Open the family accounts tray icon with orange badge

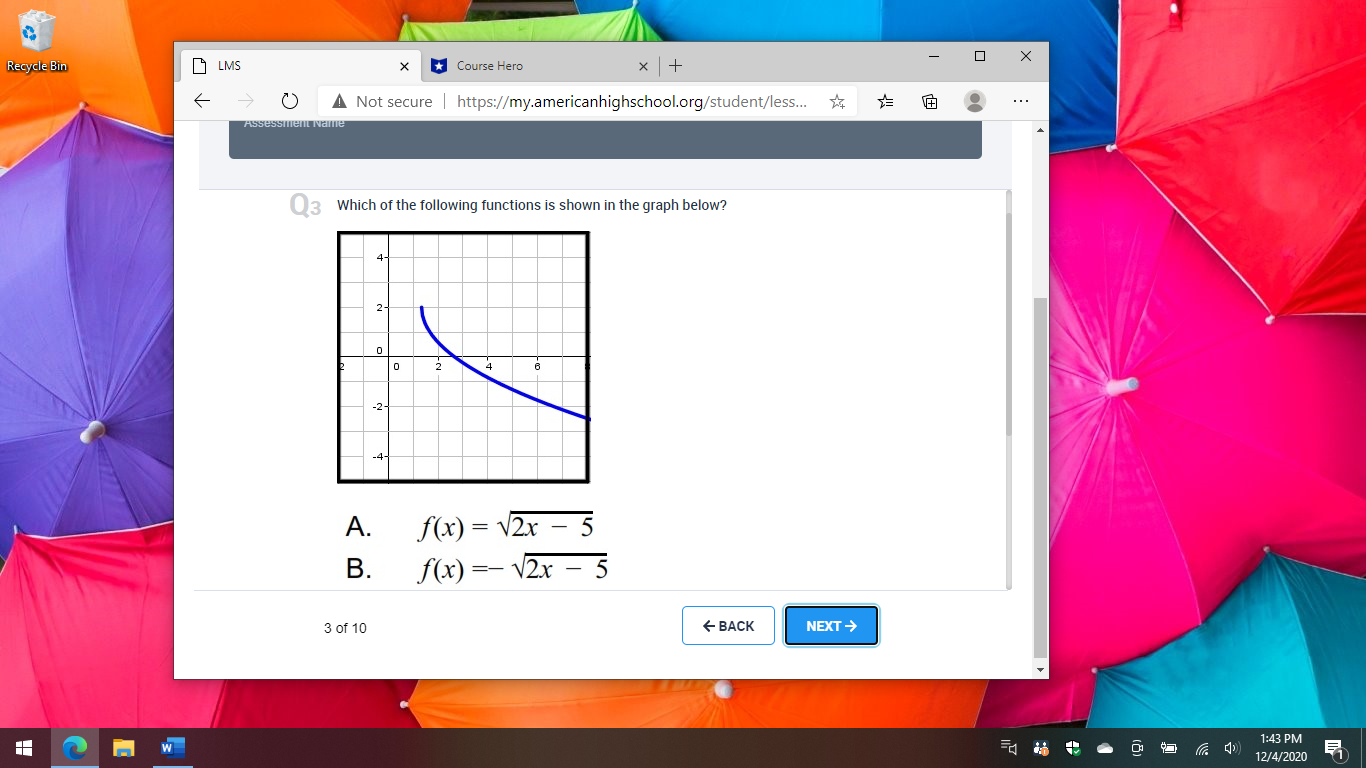(1041, 747)
